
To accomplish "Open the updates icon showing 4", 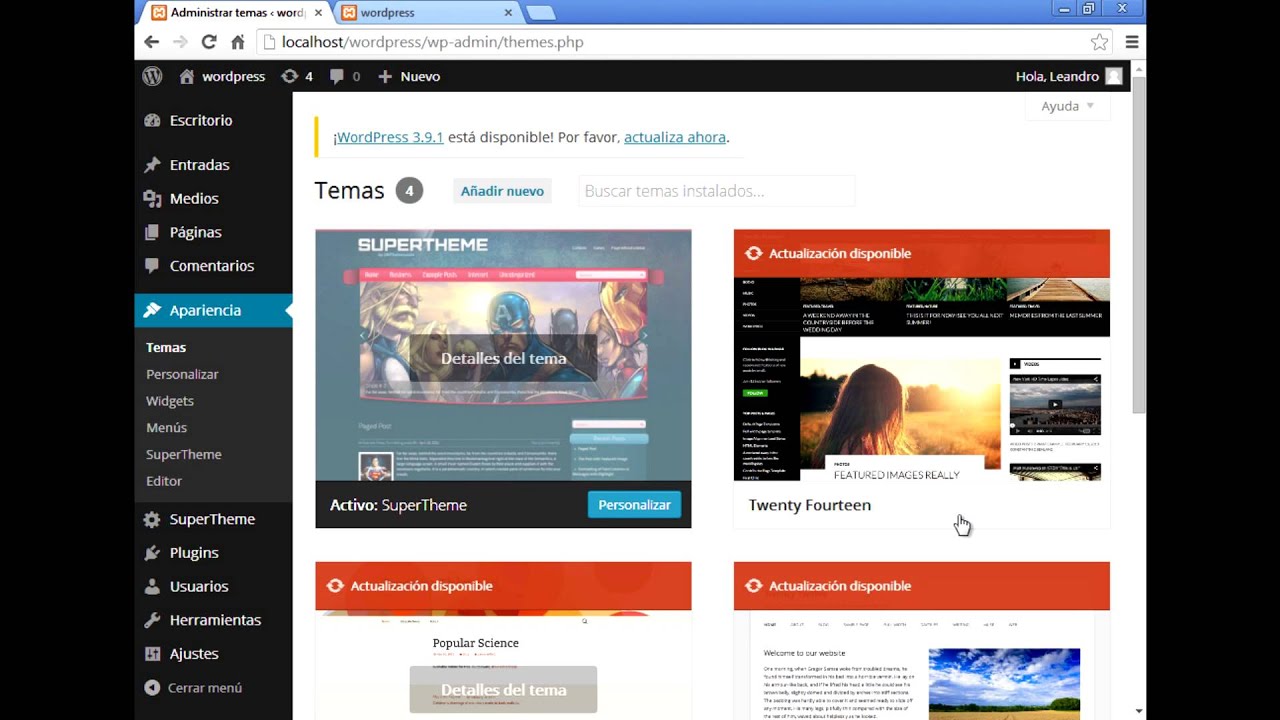I will [290, 76].
